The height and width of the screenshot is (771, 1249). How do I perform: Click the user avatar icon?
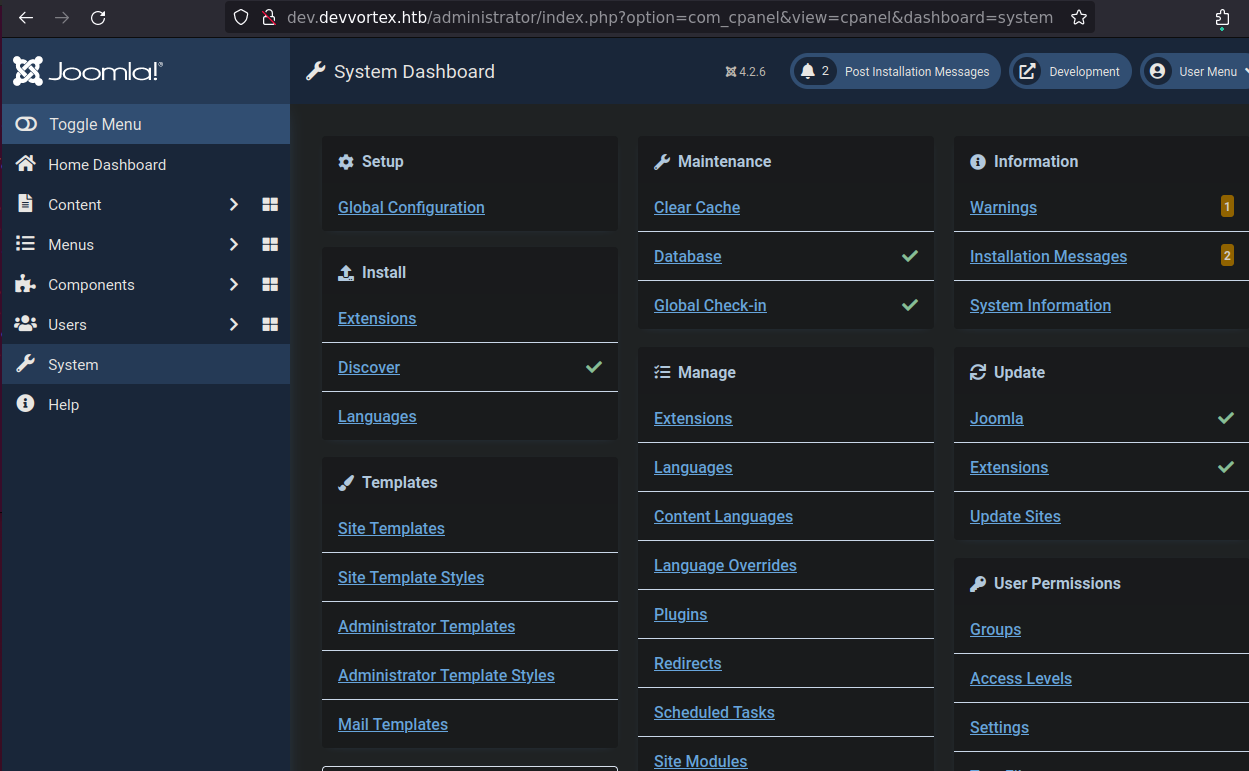1158,71
